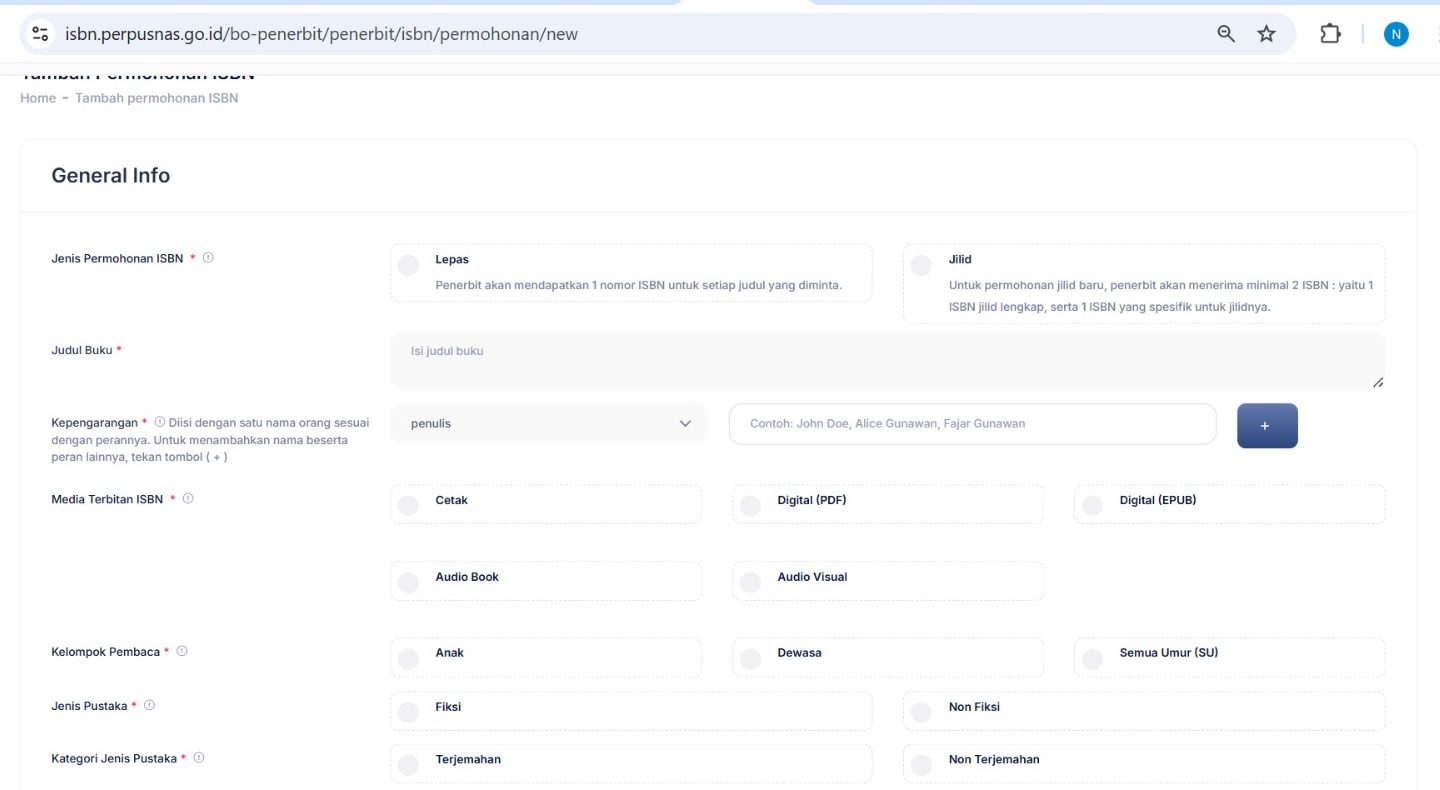Choose the Jilid ISBN request option
Viewport: 1440px width, 790px height.
921,266
